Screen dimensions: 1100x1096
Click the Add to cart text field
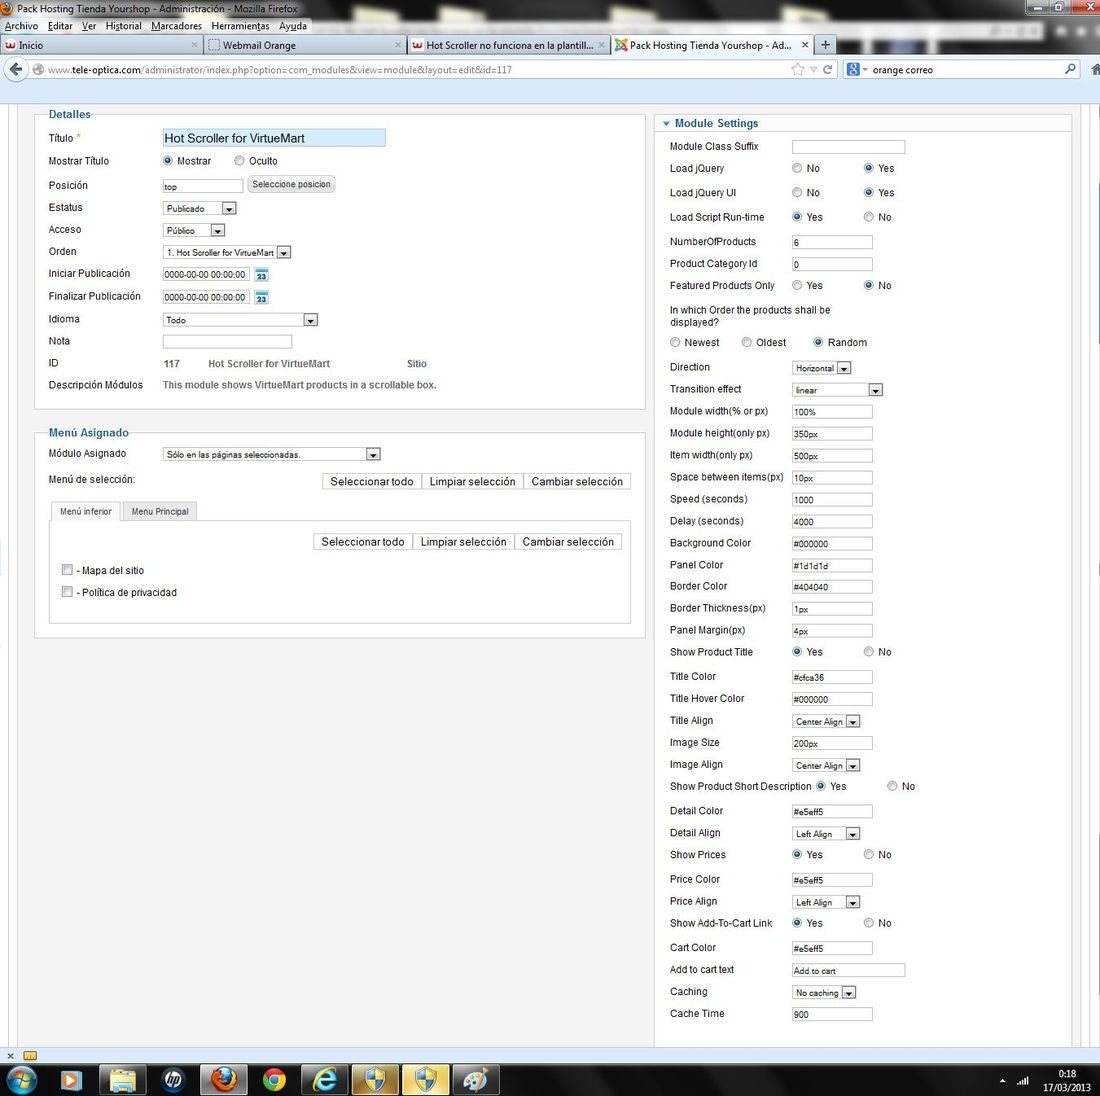848,970
